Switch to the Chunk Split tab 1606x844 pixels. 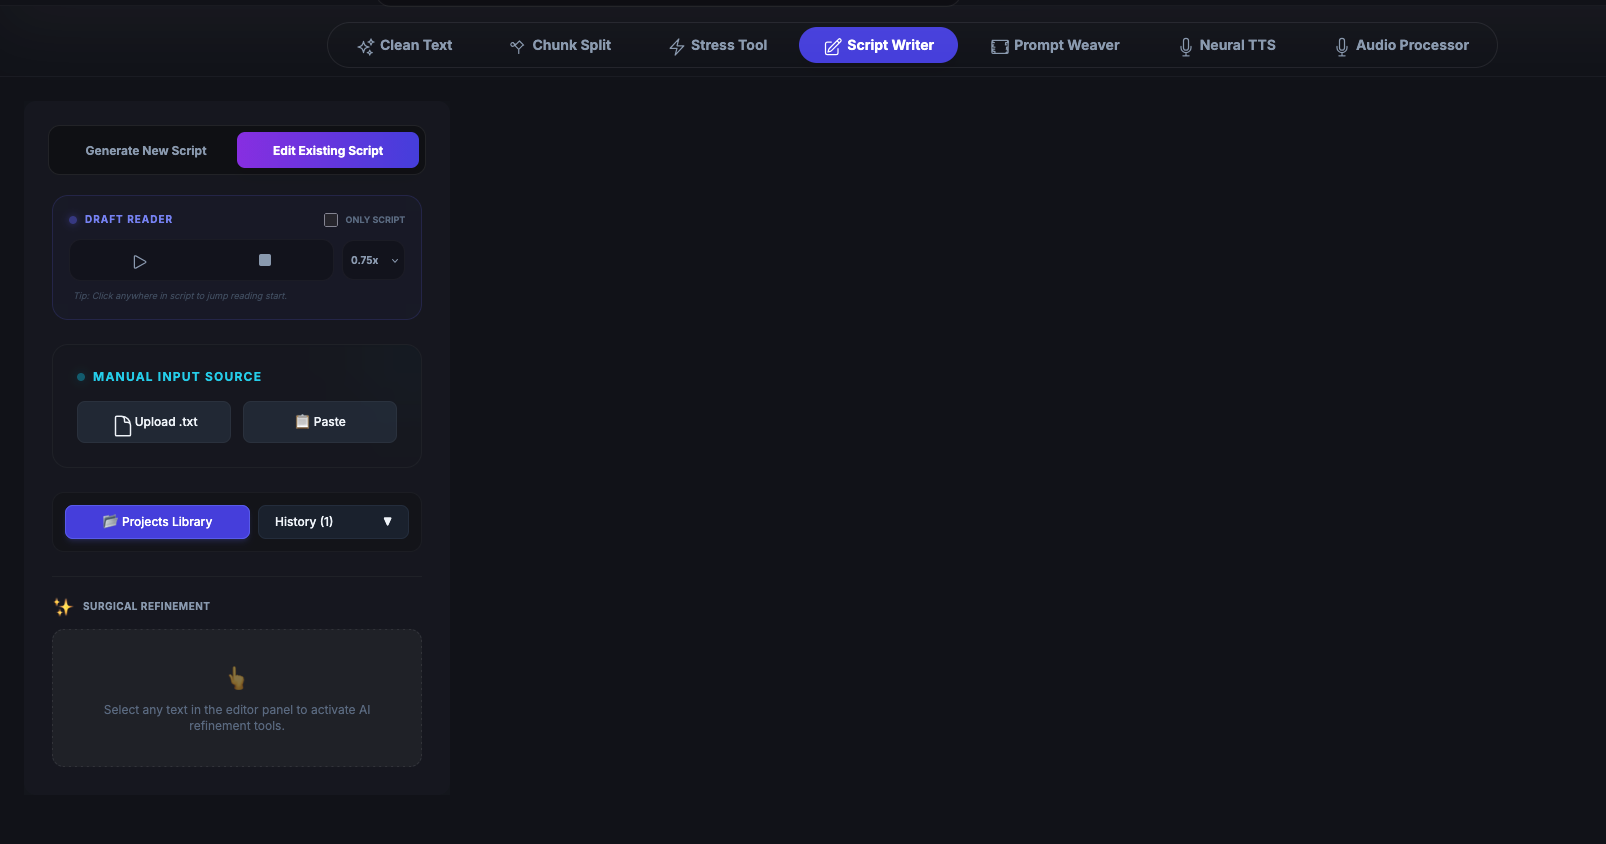point(560,45)
